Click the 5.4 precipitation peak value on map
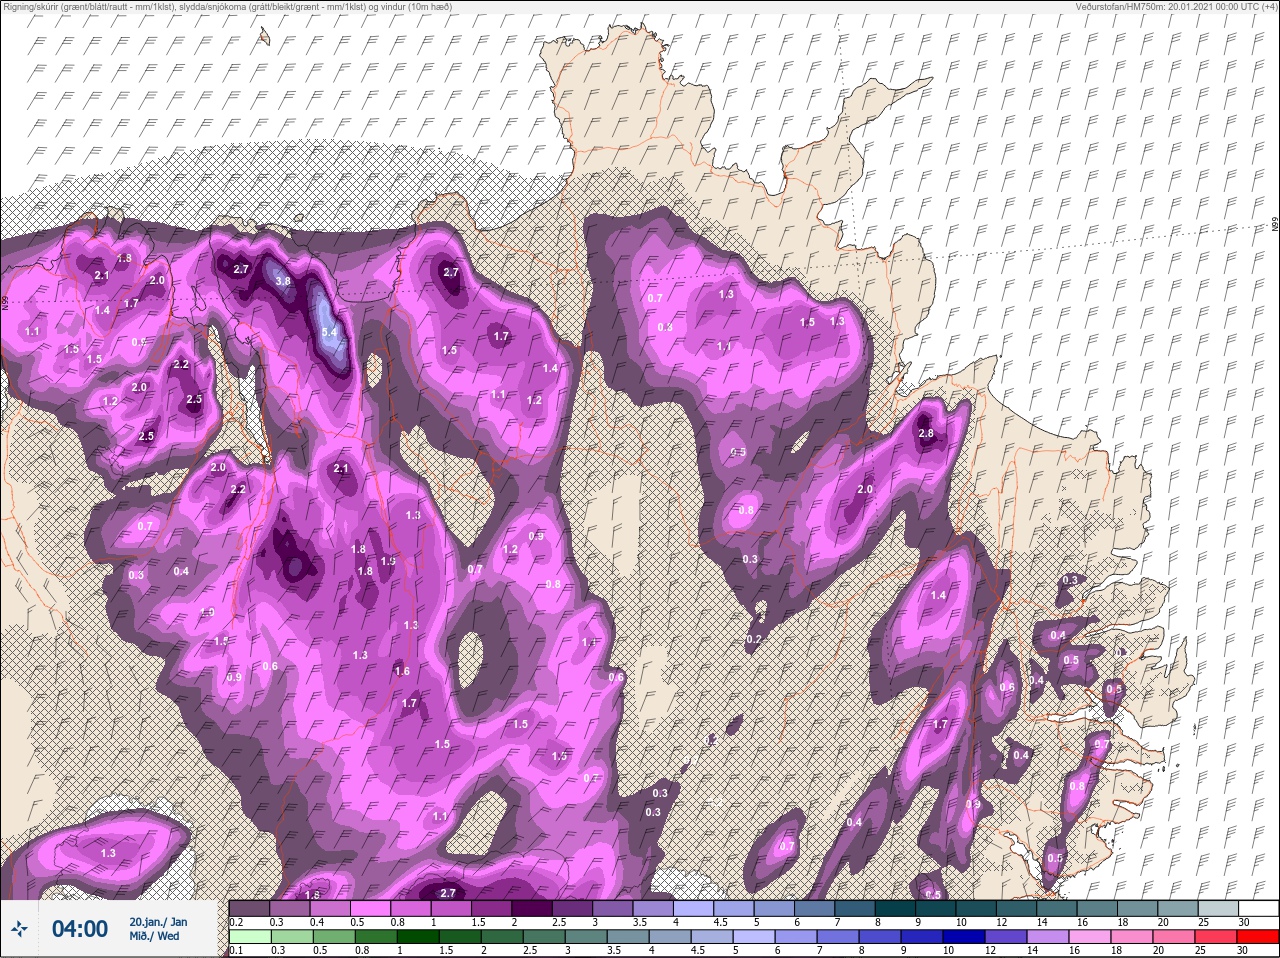This screenshot has height=958, width=1280. point(331,331)
